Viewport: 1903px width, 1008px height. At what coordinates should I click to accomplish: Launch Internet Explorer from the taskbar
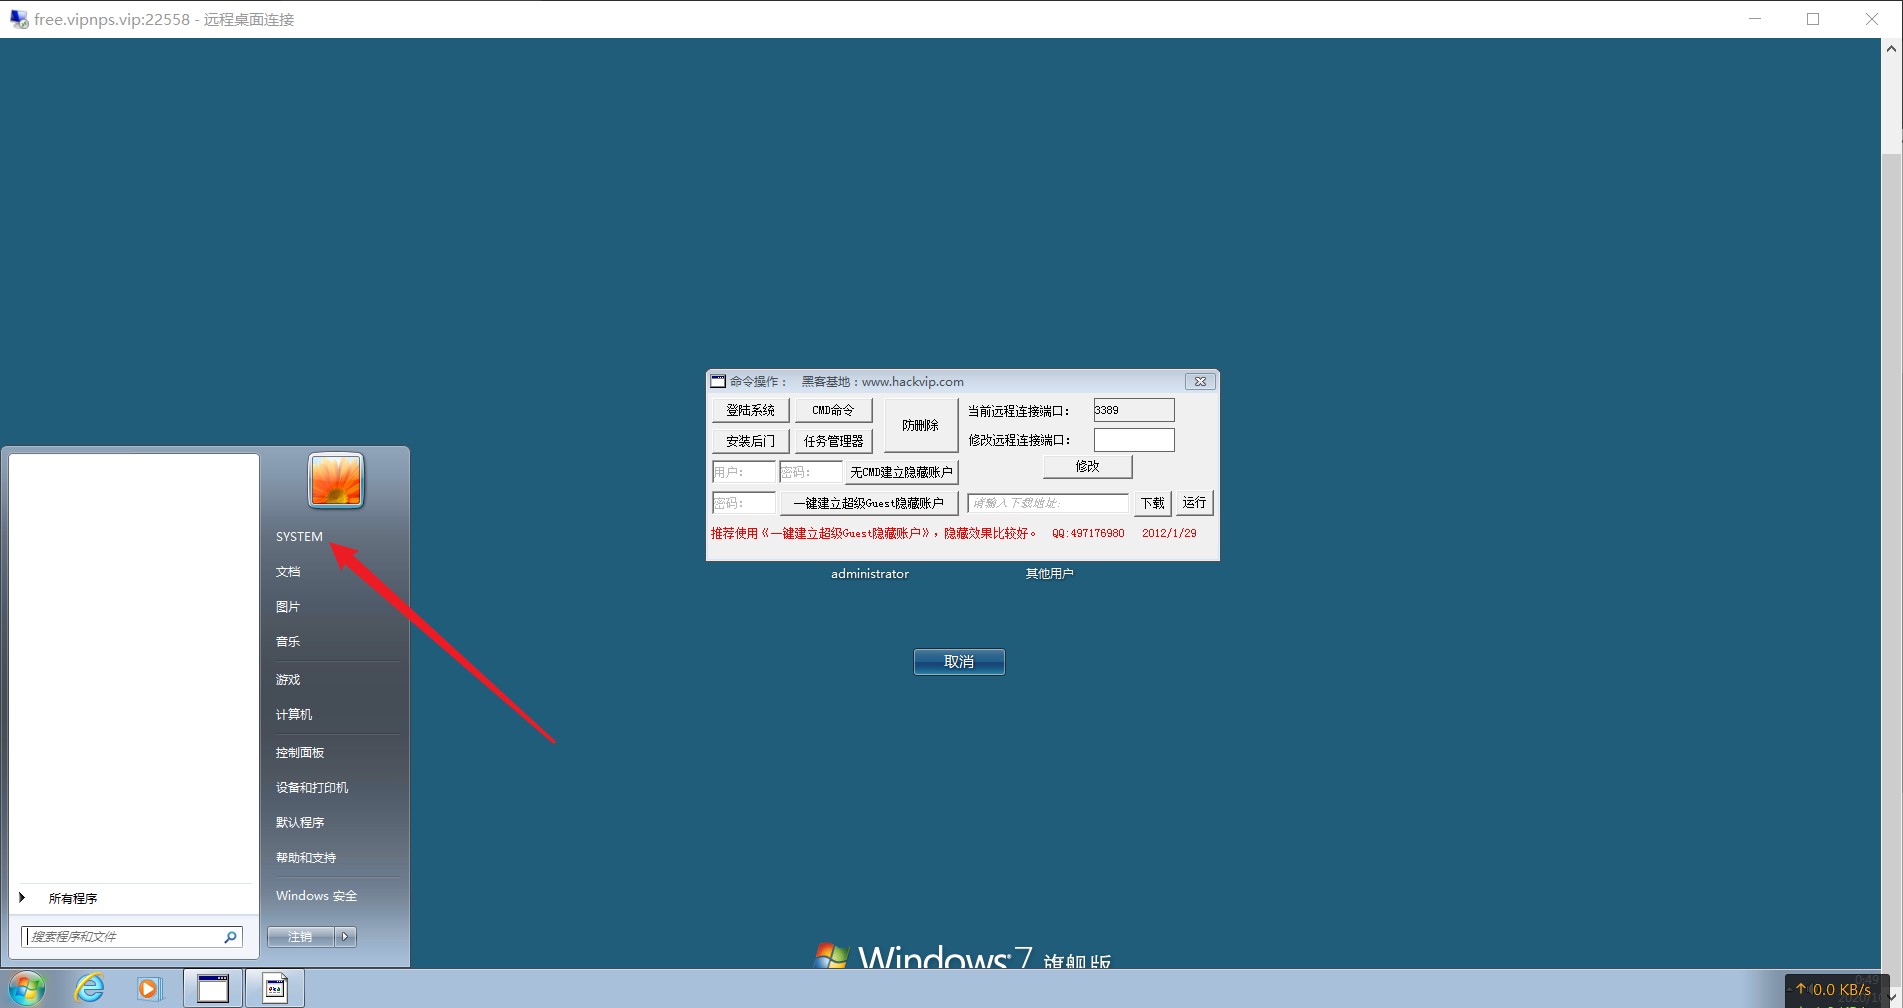point(89,989)
